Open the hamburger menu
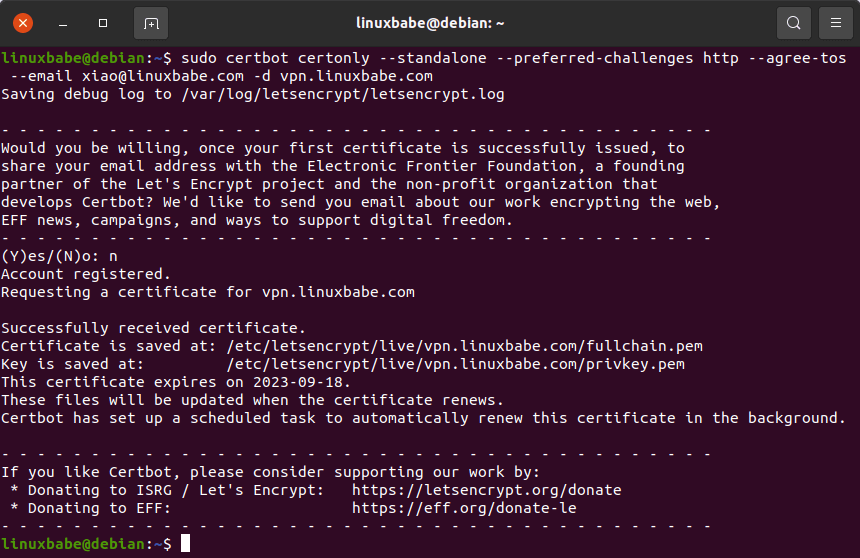The width and height of the screenshot is (860, 558). coord(835,23)
